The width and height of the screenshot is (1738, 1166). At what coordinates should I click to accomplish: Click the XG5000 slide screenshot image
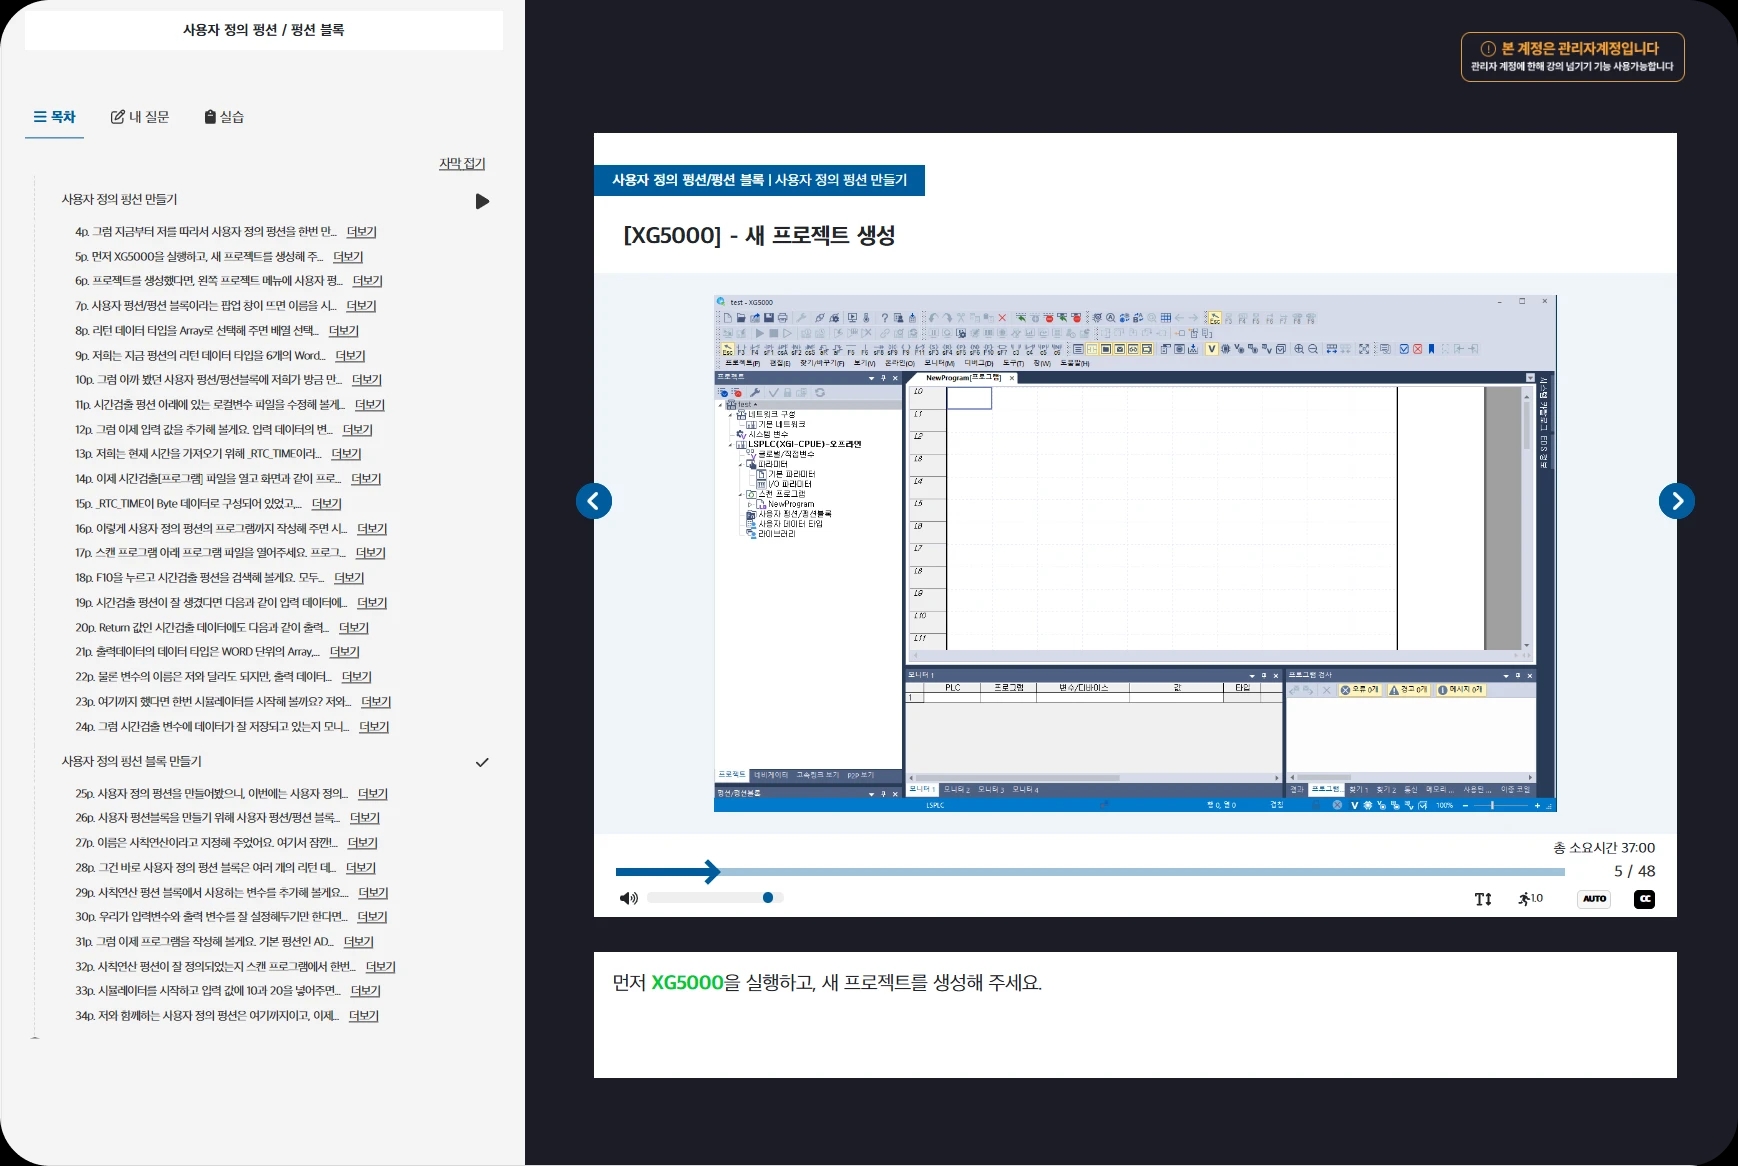(1135, 553)
